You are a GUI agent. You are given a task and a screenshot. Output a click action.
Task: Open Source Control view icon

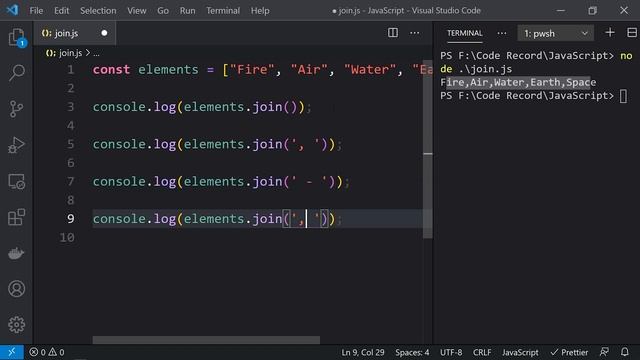(17, 109)
